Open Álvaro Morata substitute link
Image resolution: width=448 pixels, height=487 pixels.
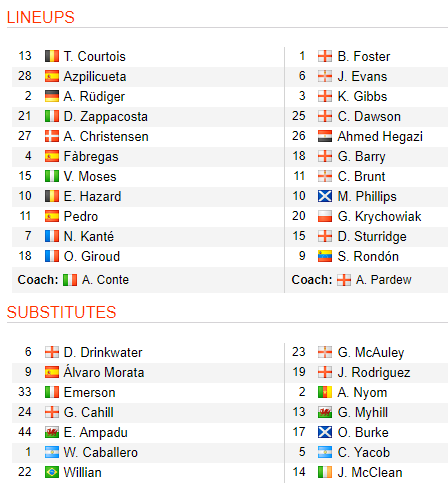tap(104, 372)
